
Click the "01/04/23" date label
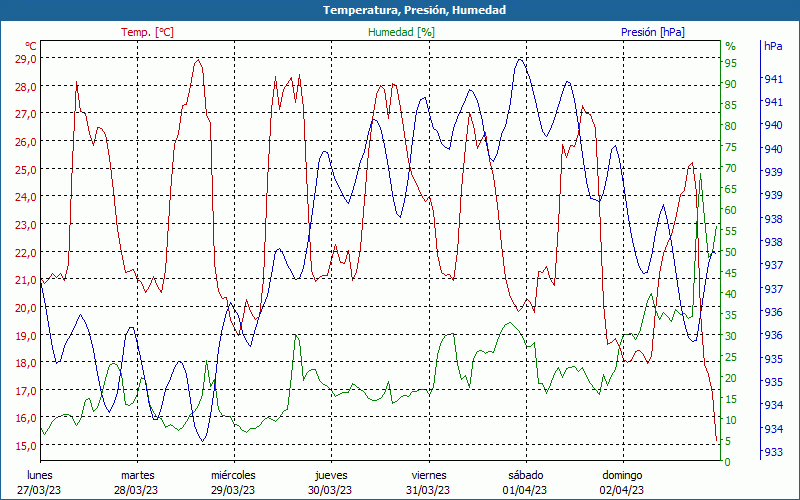click(524, 490)
